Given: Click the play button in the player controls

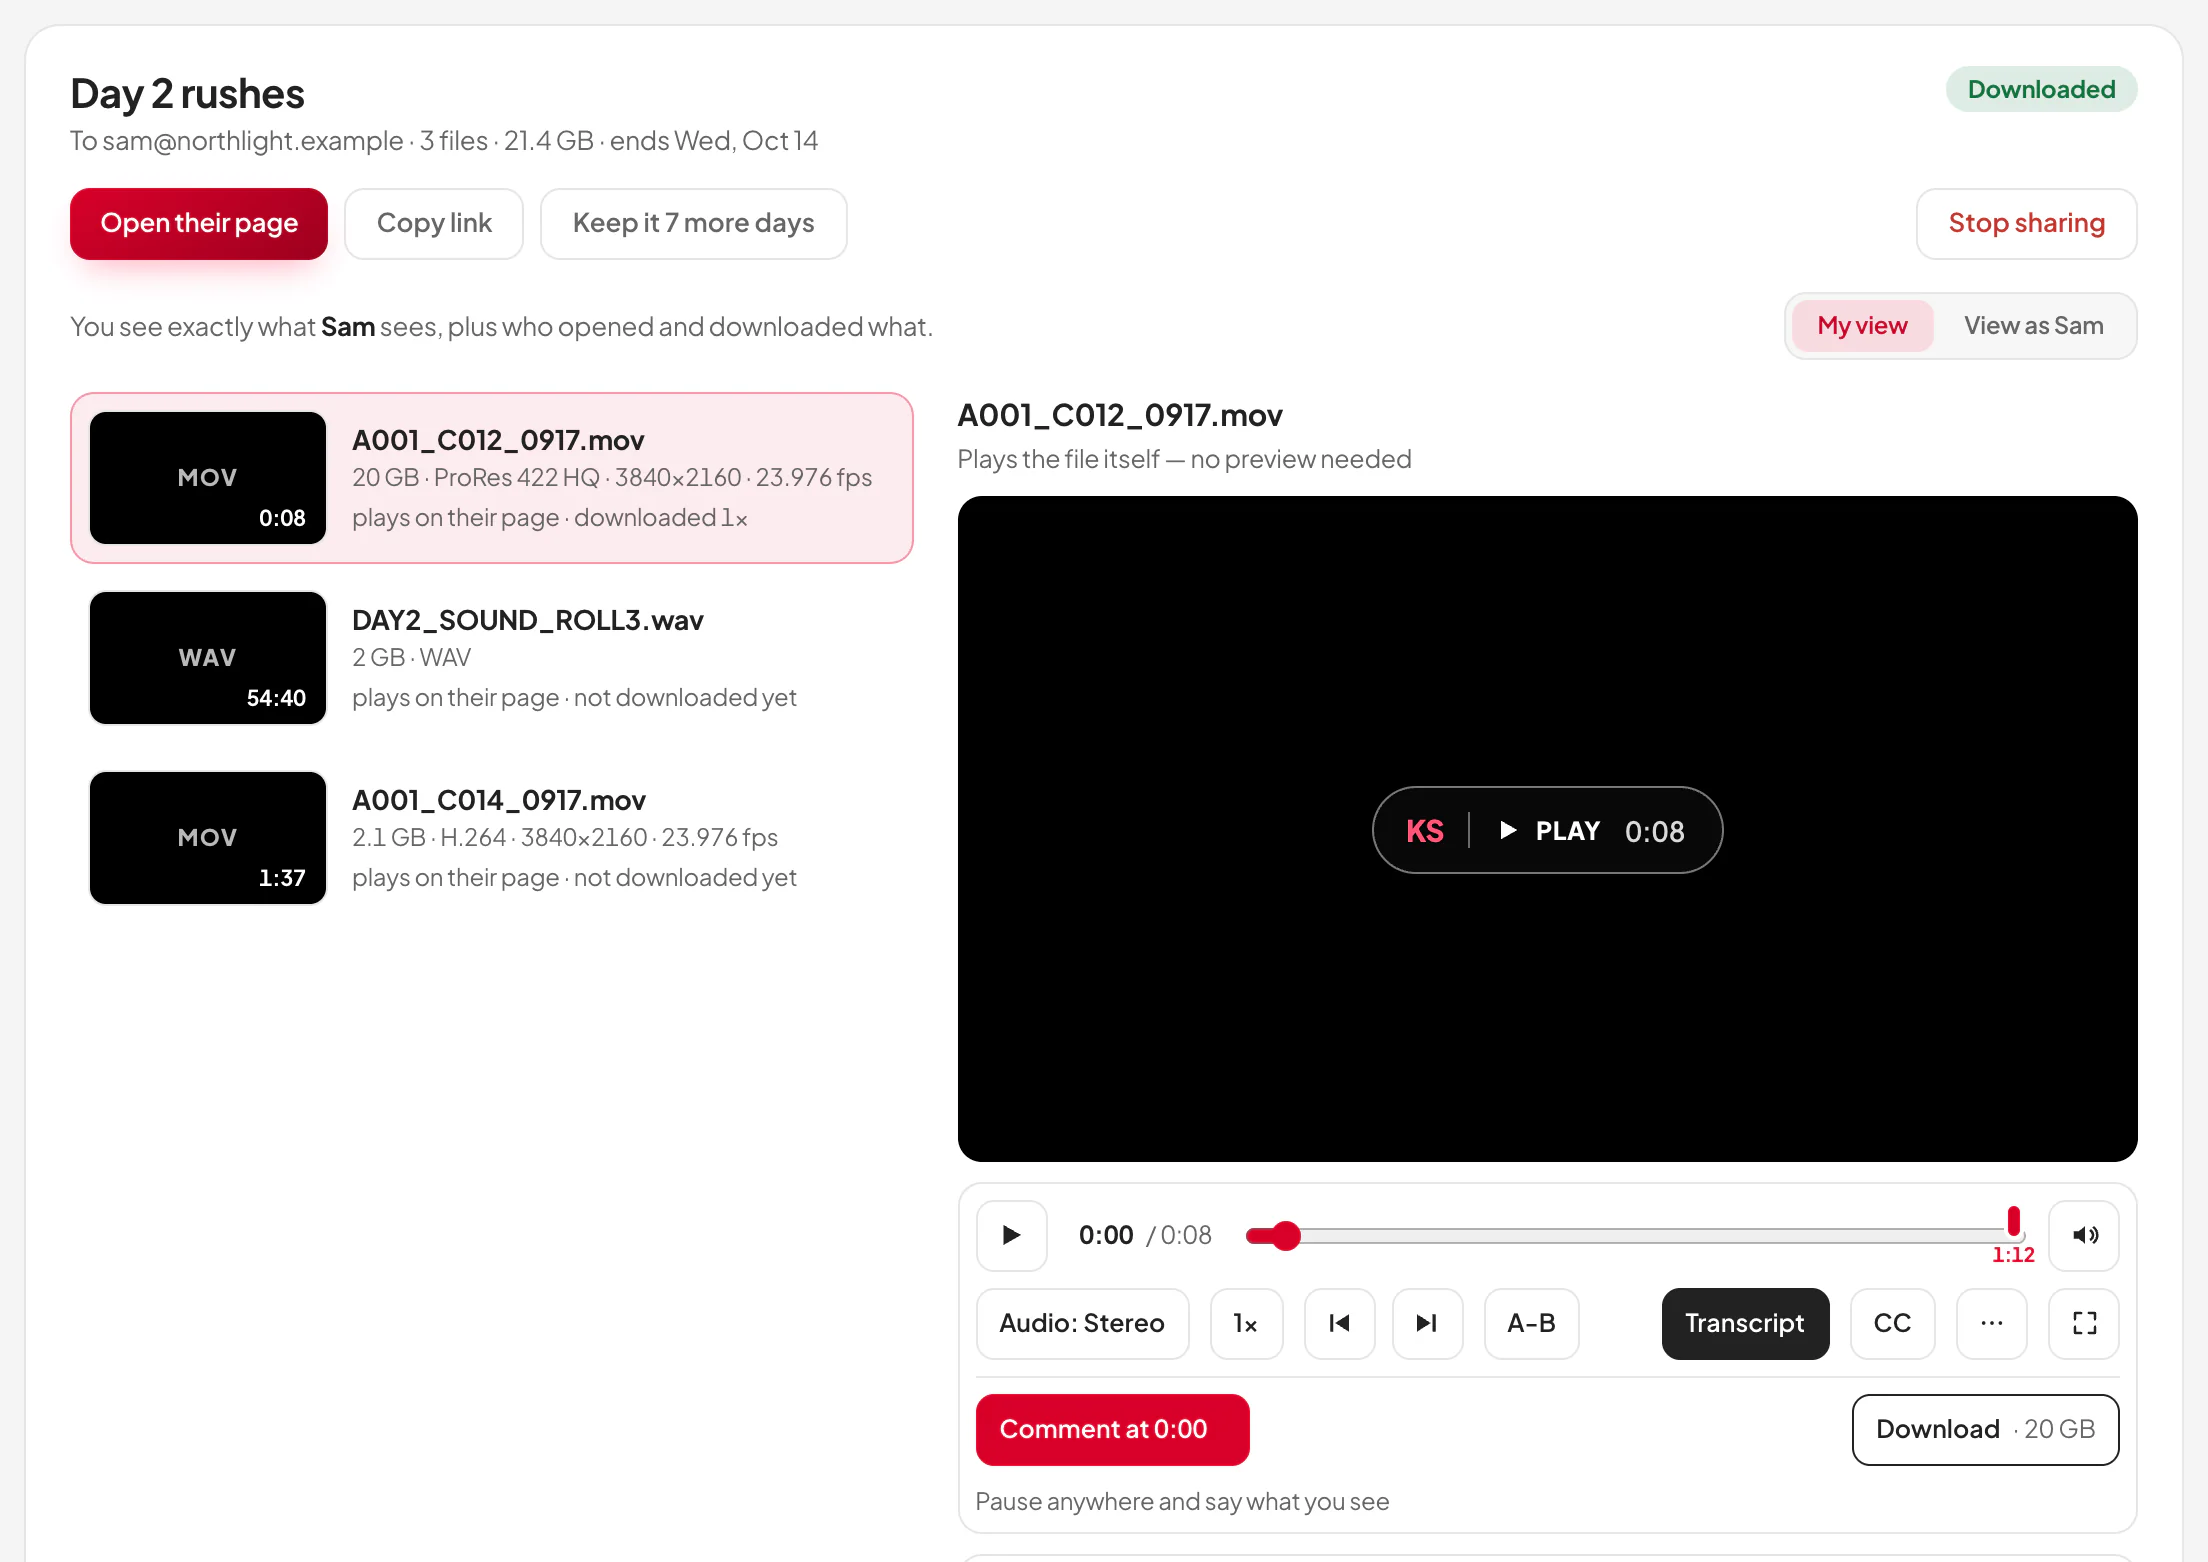Looking at the screenshot, I should [x=1011, y=1235].
